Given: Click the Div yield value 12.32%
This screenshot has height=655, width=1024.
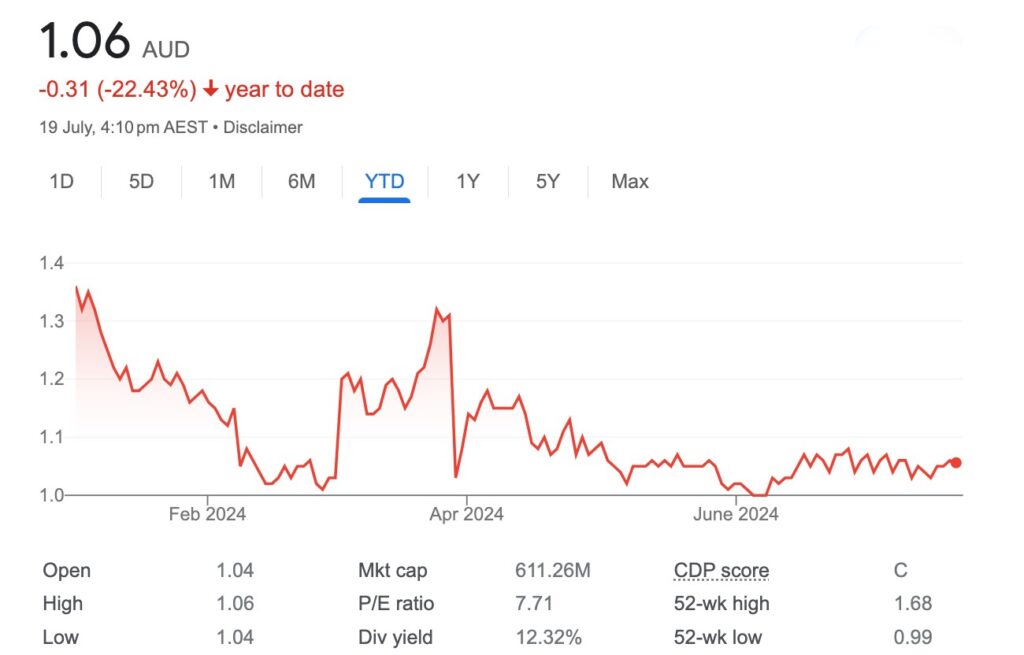Looking at the screenshot, I should [548, 637].
